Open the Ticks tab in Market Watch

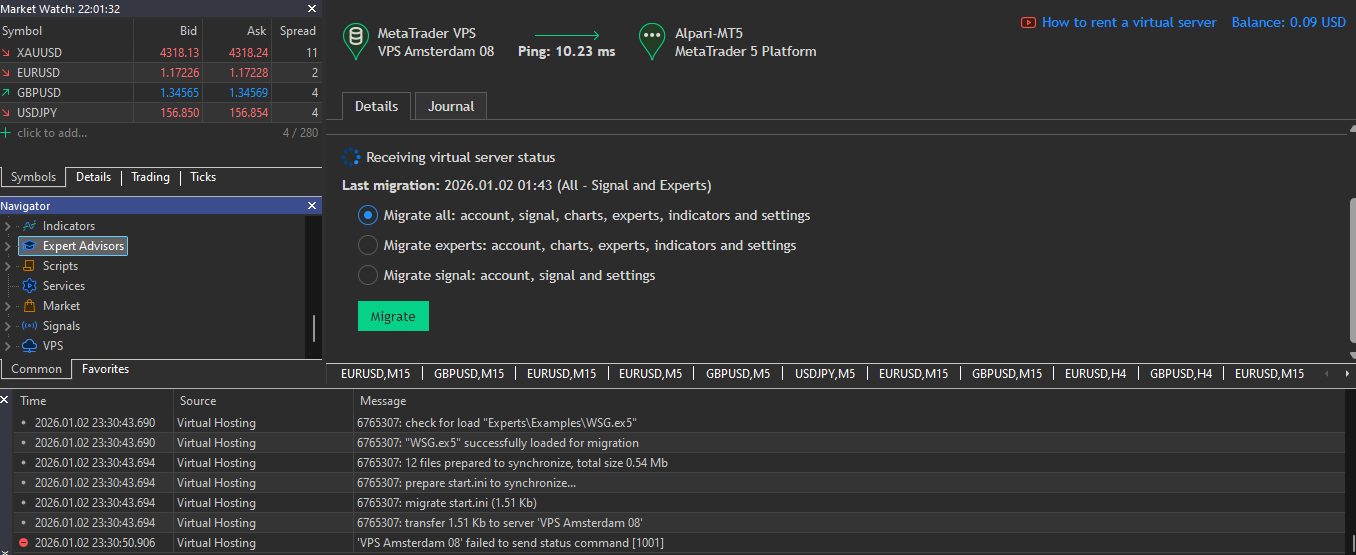(203, 177)
